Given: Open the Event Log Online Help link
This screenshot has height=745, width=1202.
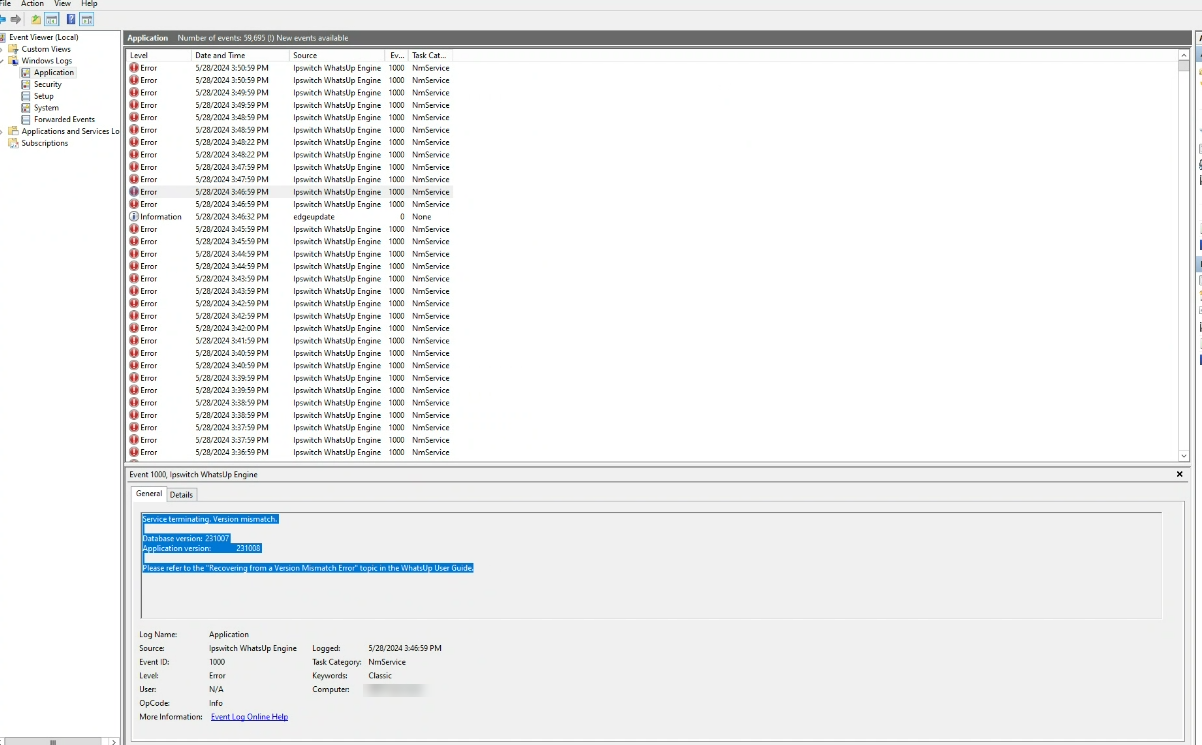Looking at the screenshot, I should (x=249, y=717).
